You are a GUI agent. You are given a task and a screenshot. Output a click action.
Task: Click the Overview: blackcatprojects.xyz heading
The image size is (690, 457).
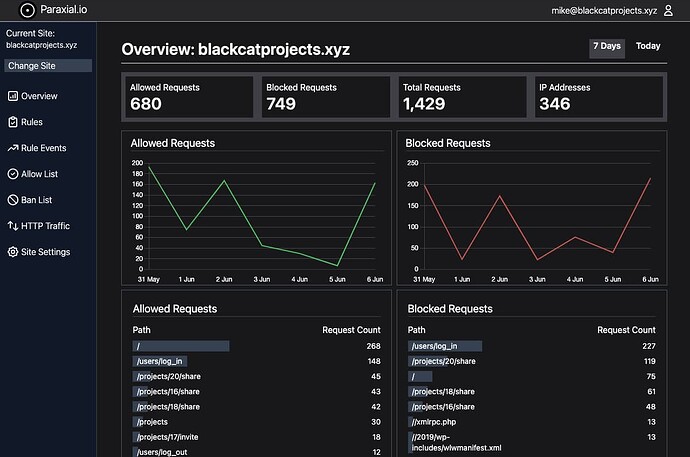(235, 49)
